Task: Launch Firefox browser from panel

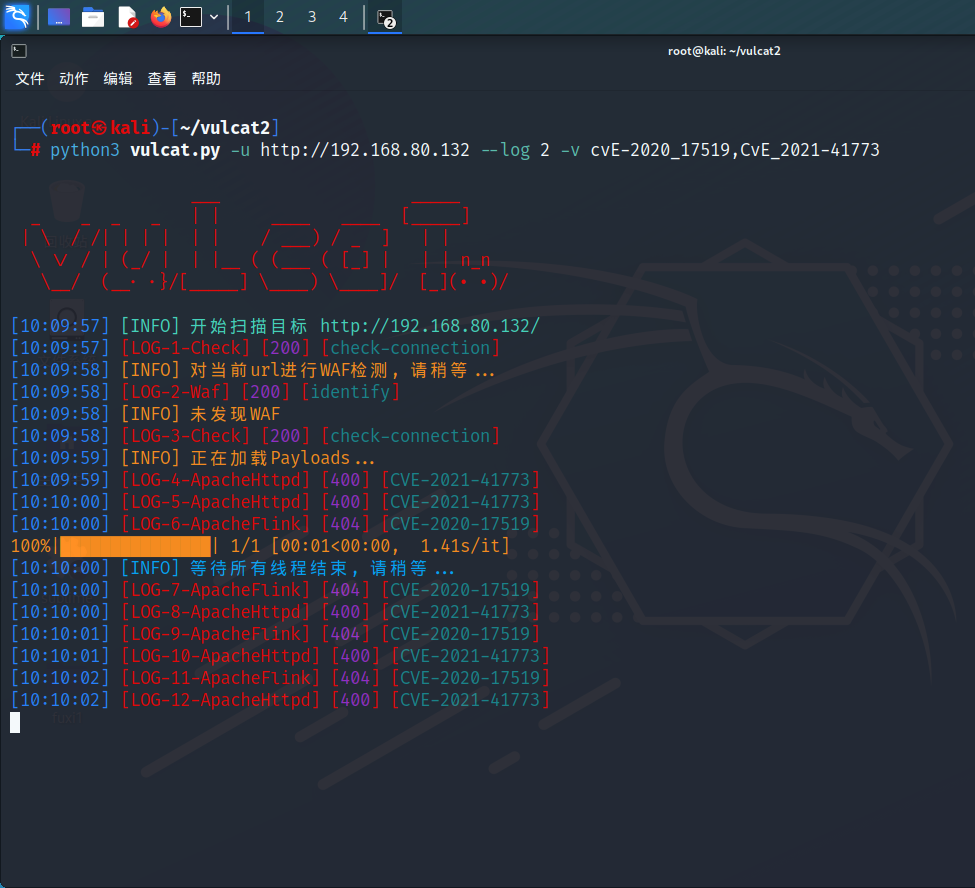Action: (x=160, y=17)
